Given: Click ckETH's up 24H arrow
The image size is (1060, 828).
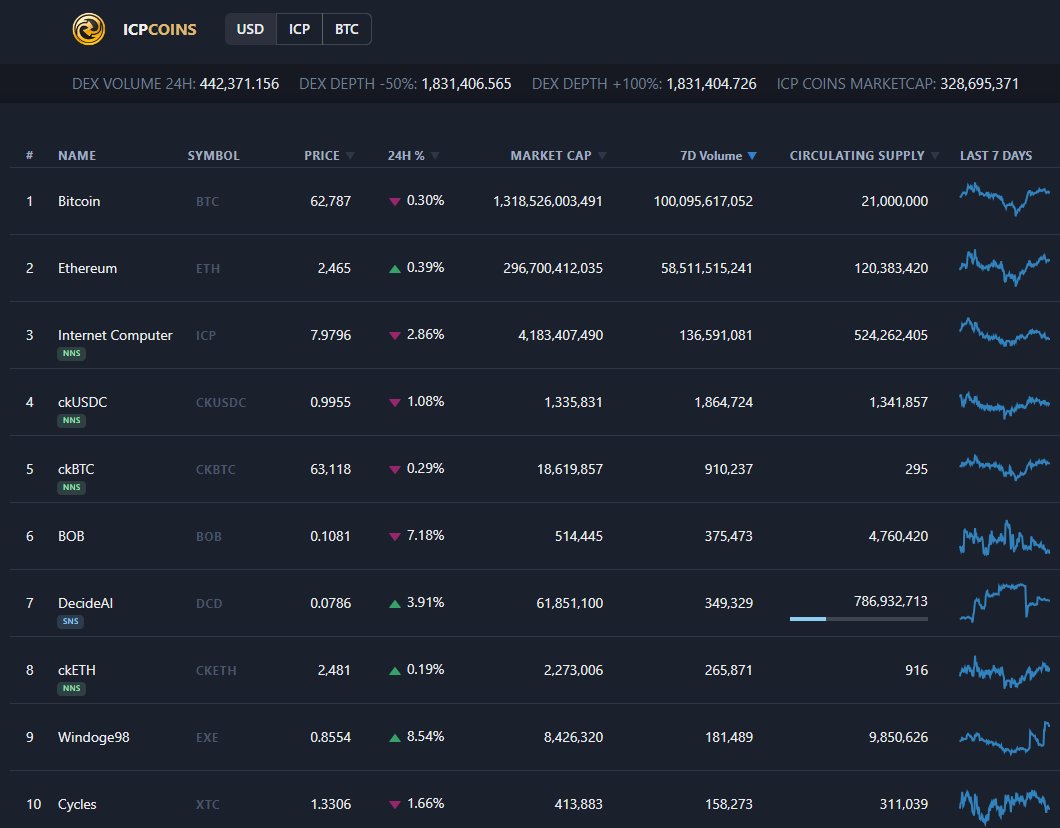Looking at the screenshot, I should [395, 671].
